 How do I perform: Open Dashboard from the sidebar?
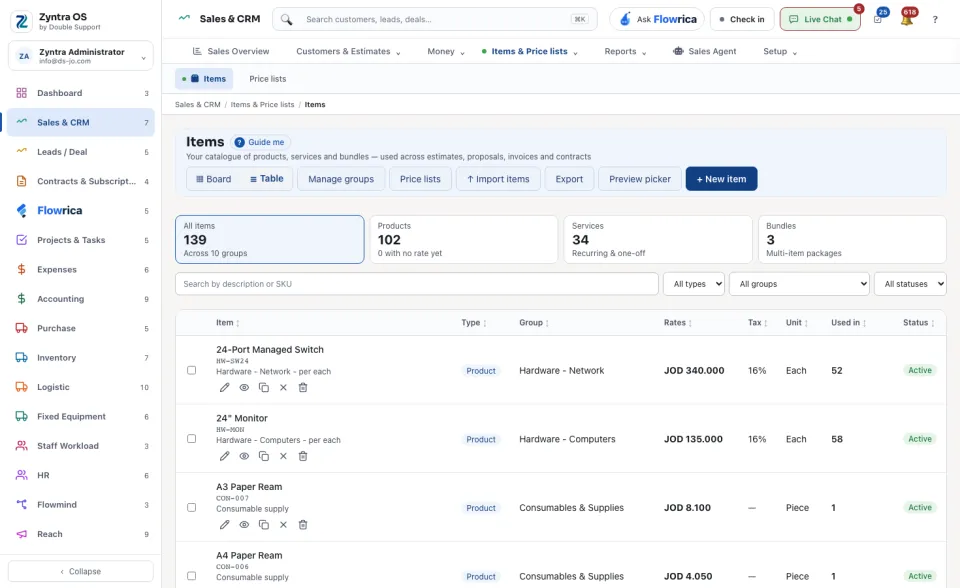coord(81,93)
